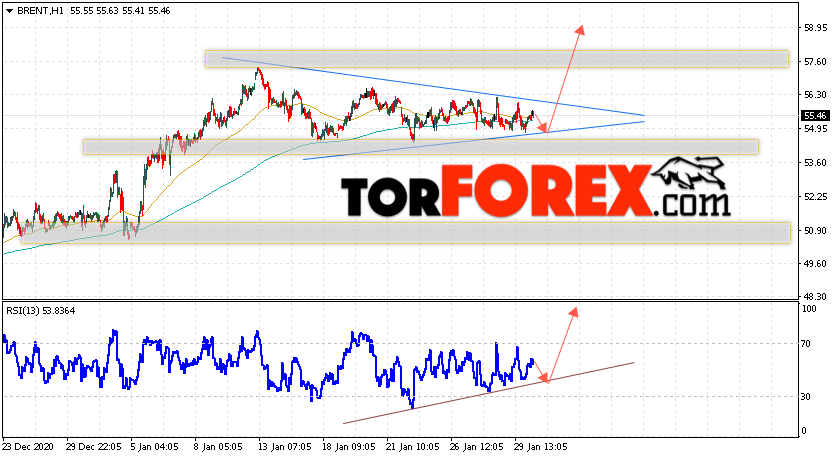Screen dimensions: 838x458
Task: Select the BRENT,H1 symbol title text
Action: pyautogui.click(x=40, y=11)
